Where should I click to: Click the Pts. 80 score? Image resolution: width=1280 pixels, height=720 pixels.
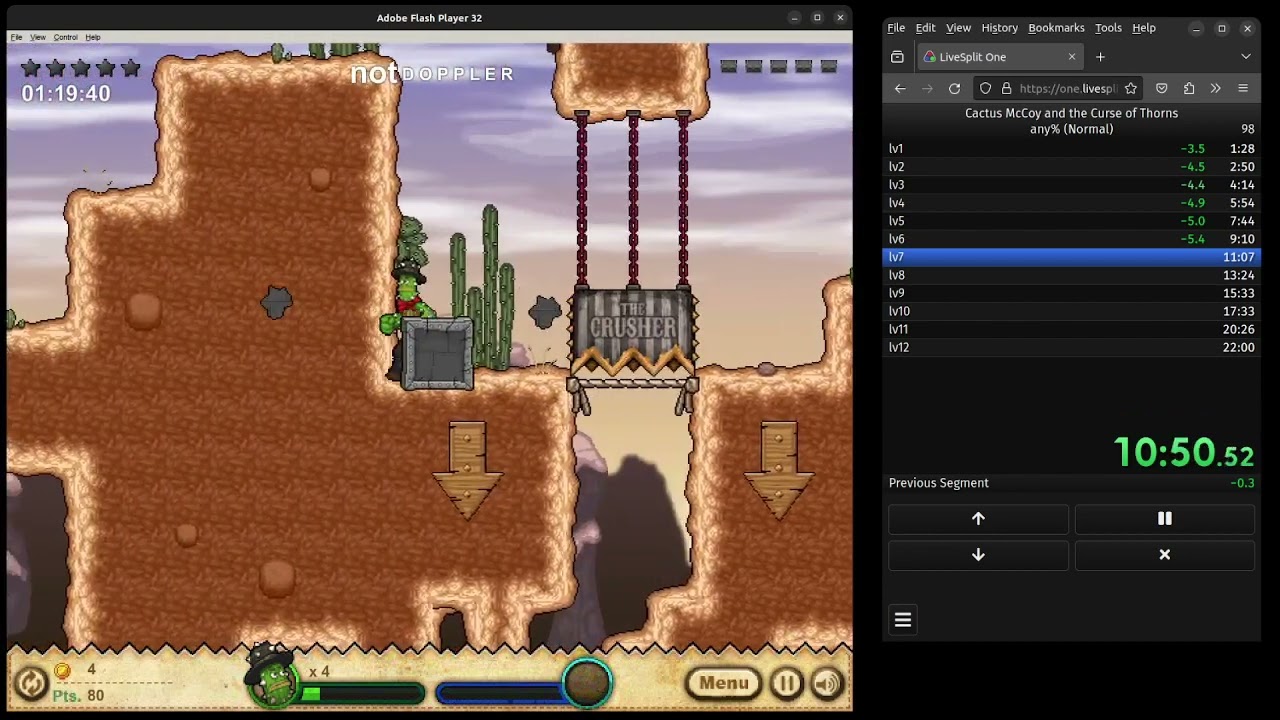tap(78, 695)
